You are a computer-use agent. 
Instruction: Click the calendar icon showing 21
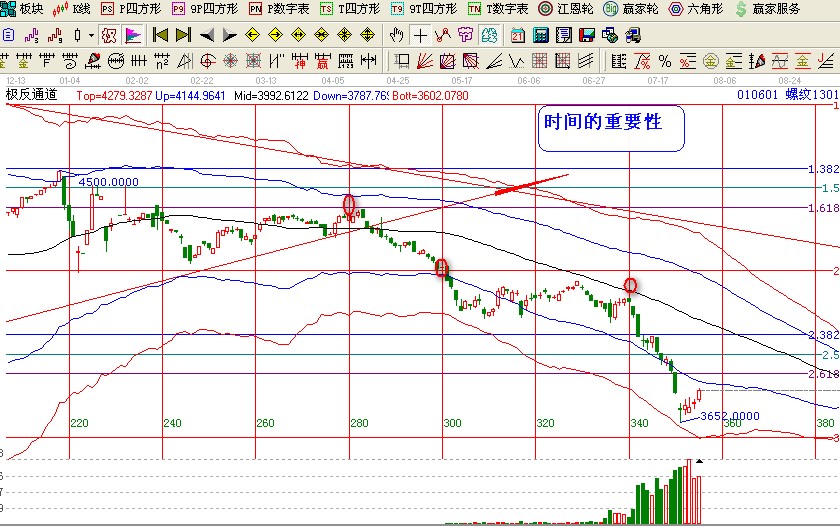click(518, 35)
